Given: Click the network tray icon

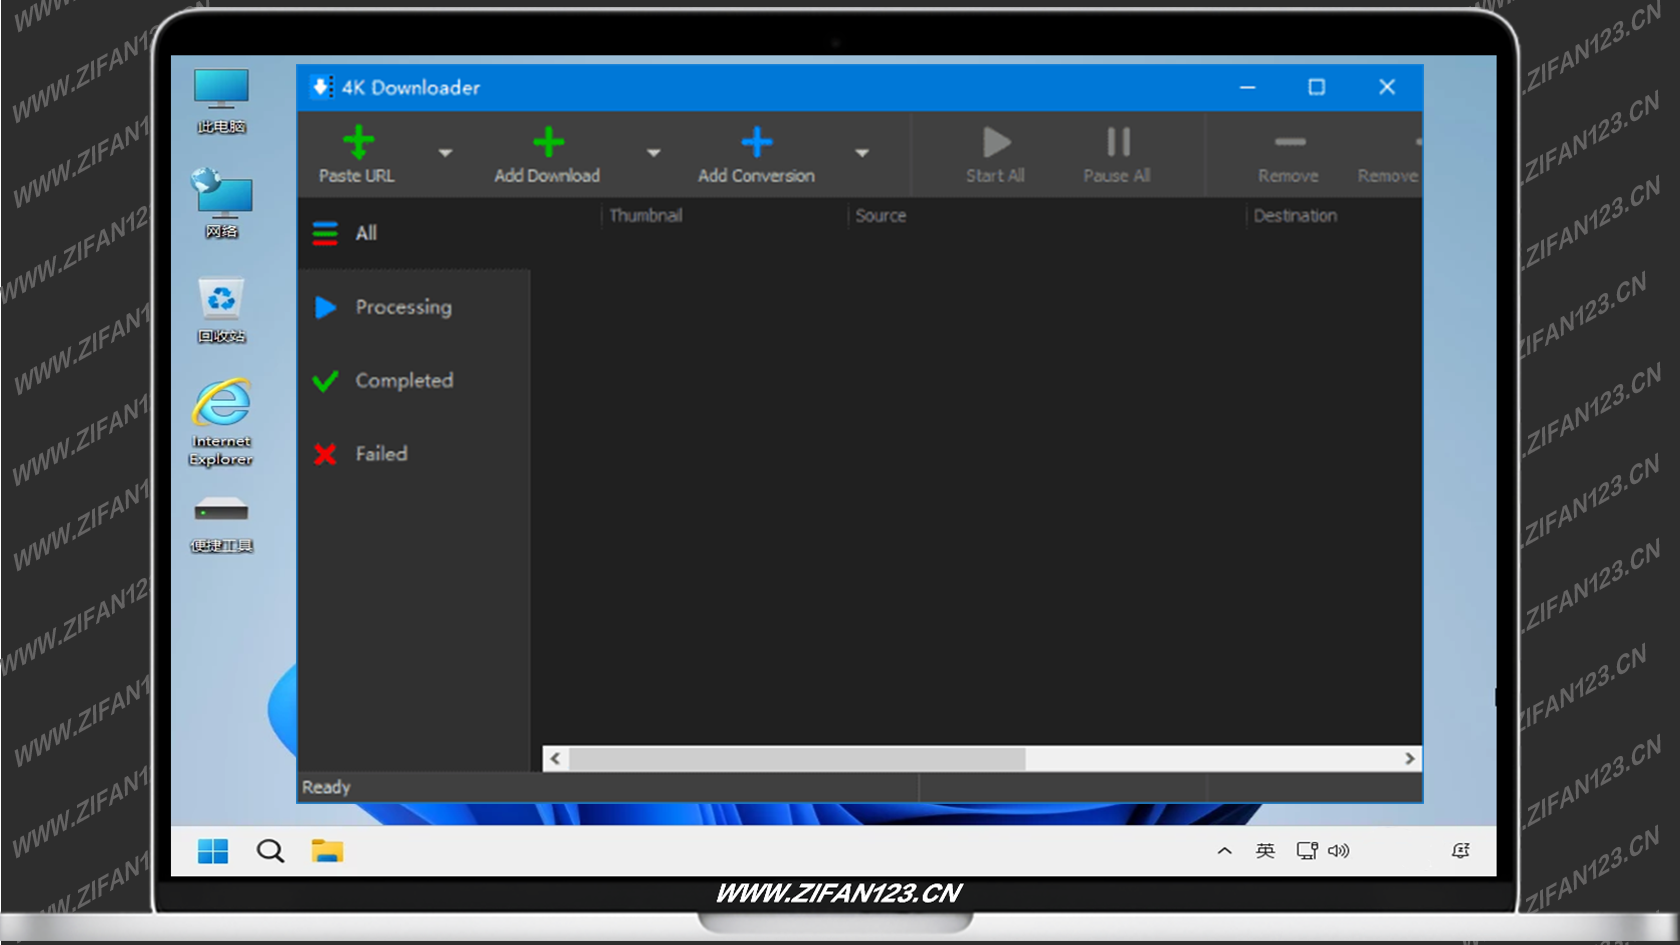Looking at the screenshot, I should [x=1306, y=851].
